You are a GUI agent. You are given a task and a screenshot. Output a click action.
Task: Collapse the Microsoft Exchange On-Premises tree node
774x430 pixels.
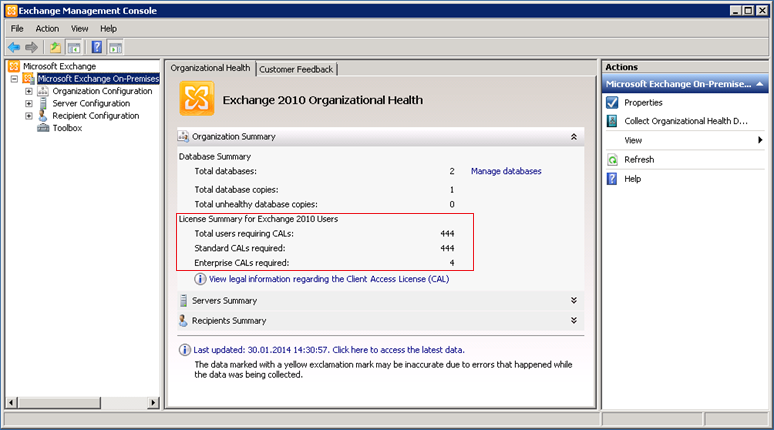point(14,79)
